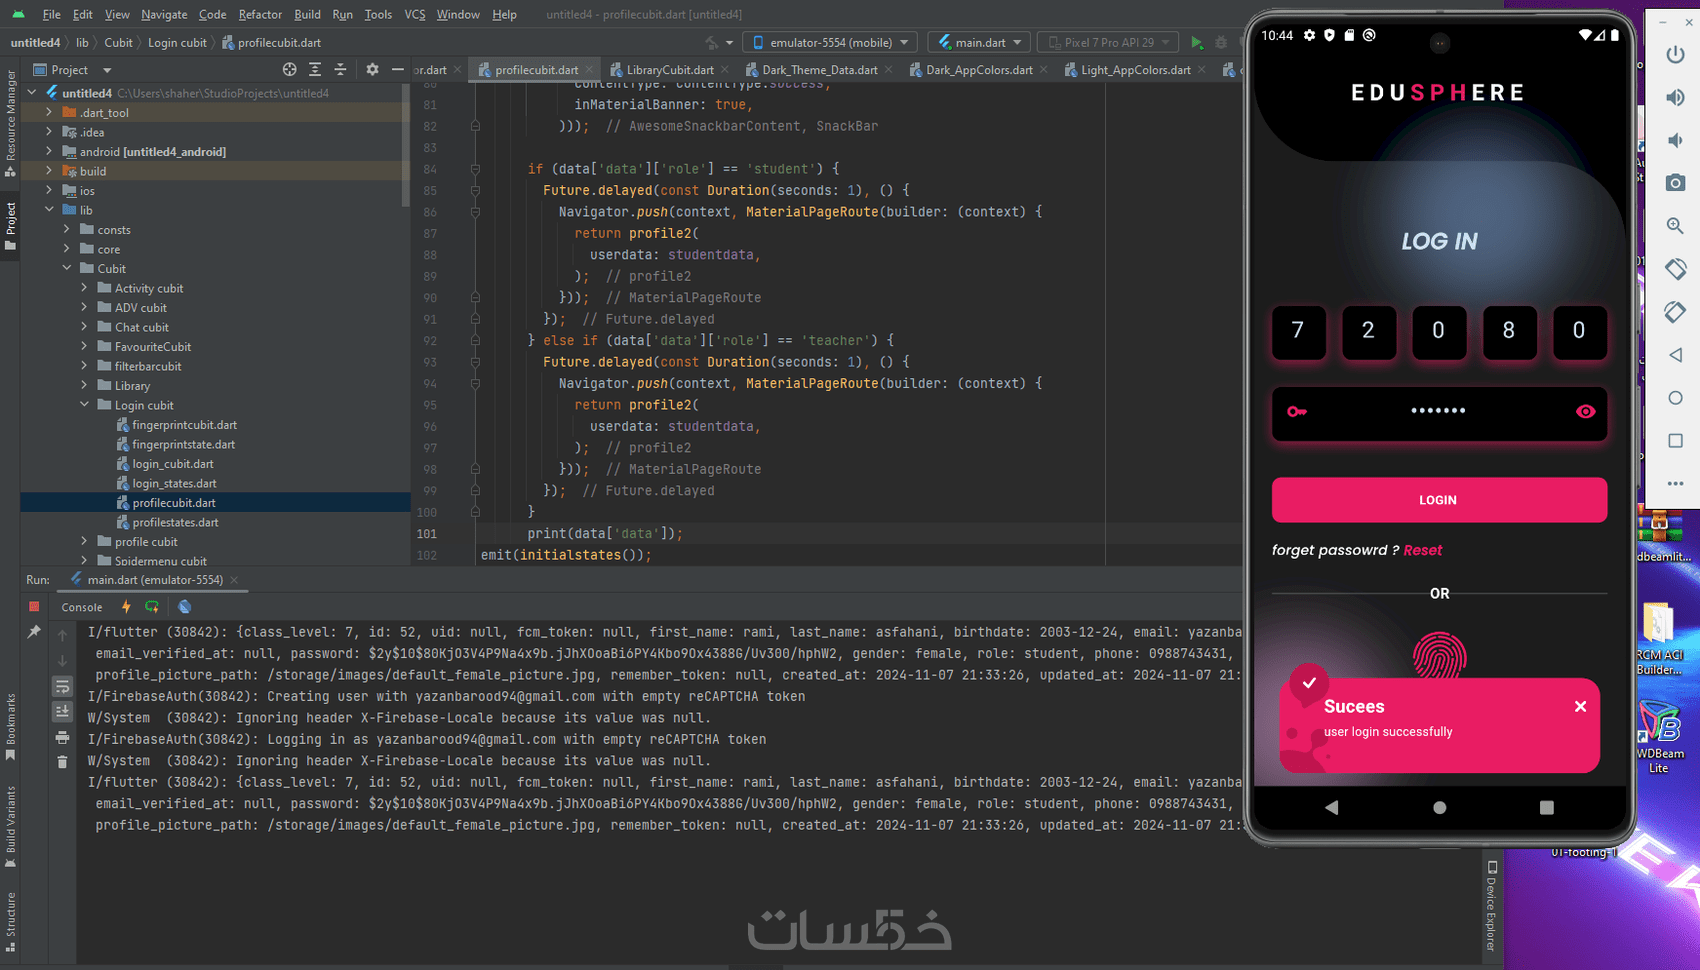
Task: Switch to the Dark_AppColors.dart editor tab
Action: [978, 70]
